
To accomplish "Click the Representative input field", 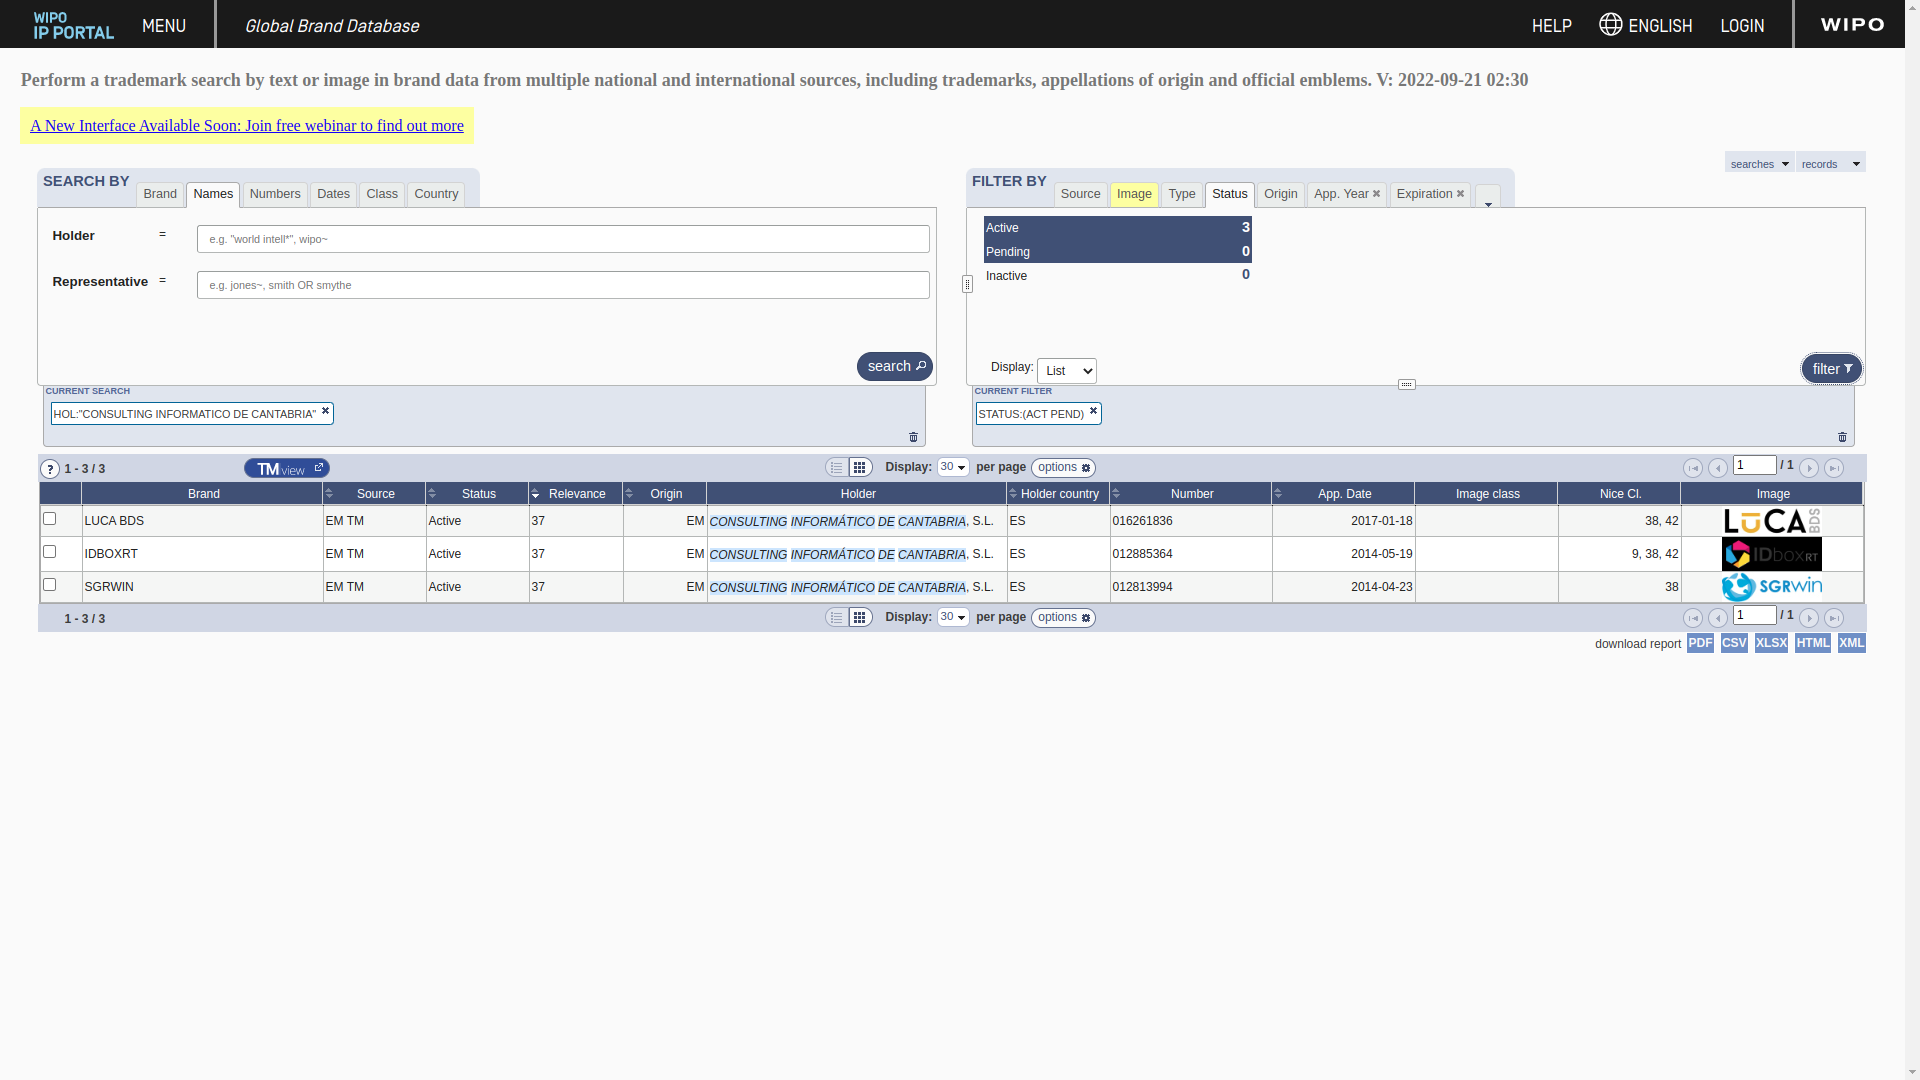I will coord(563,285).
